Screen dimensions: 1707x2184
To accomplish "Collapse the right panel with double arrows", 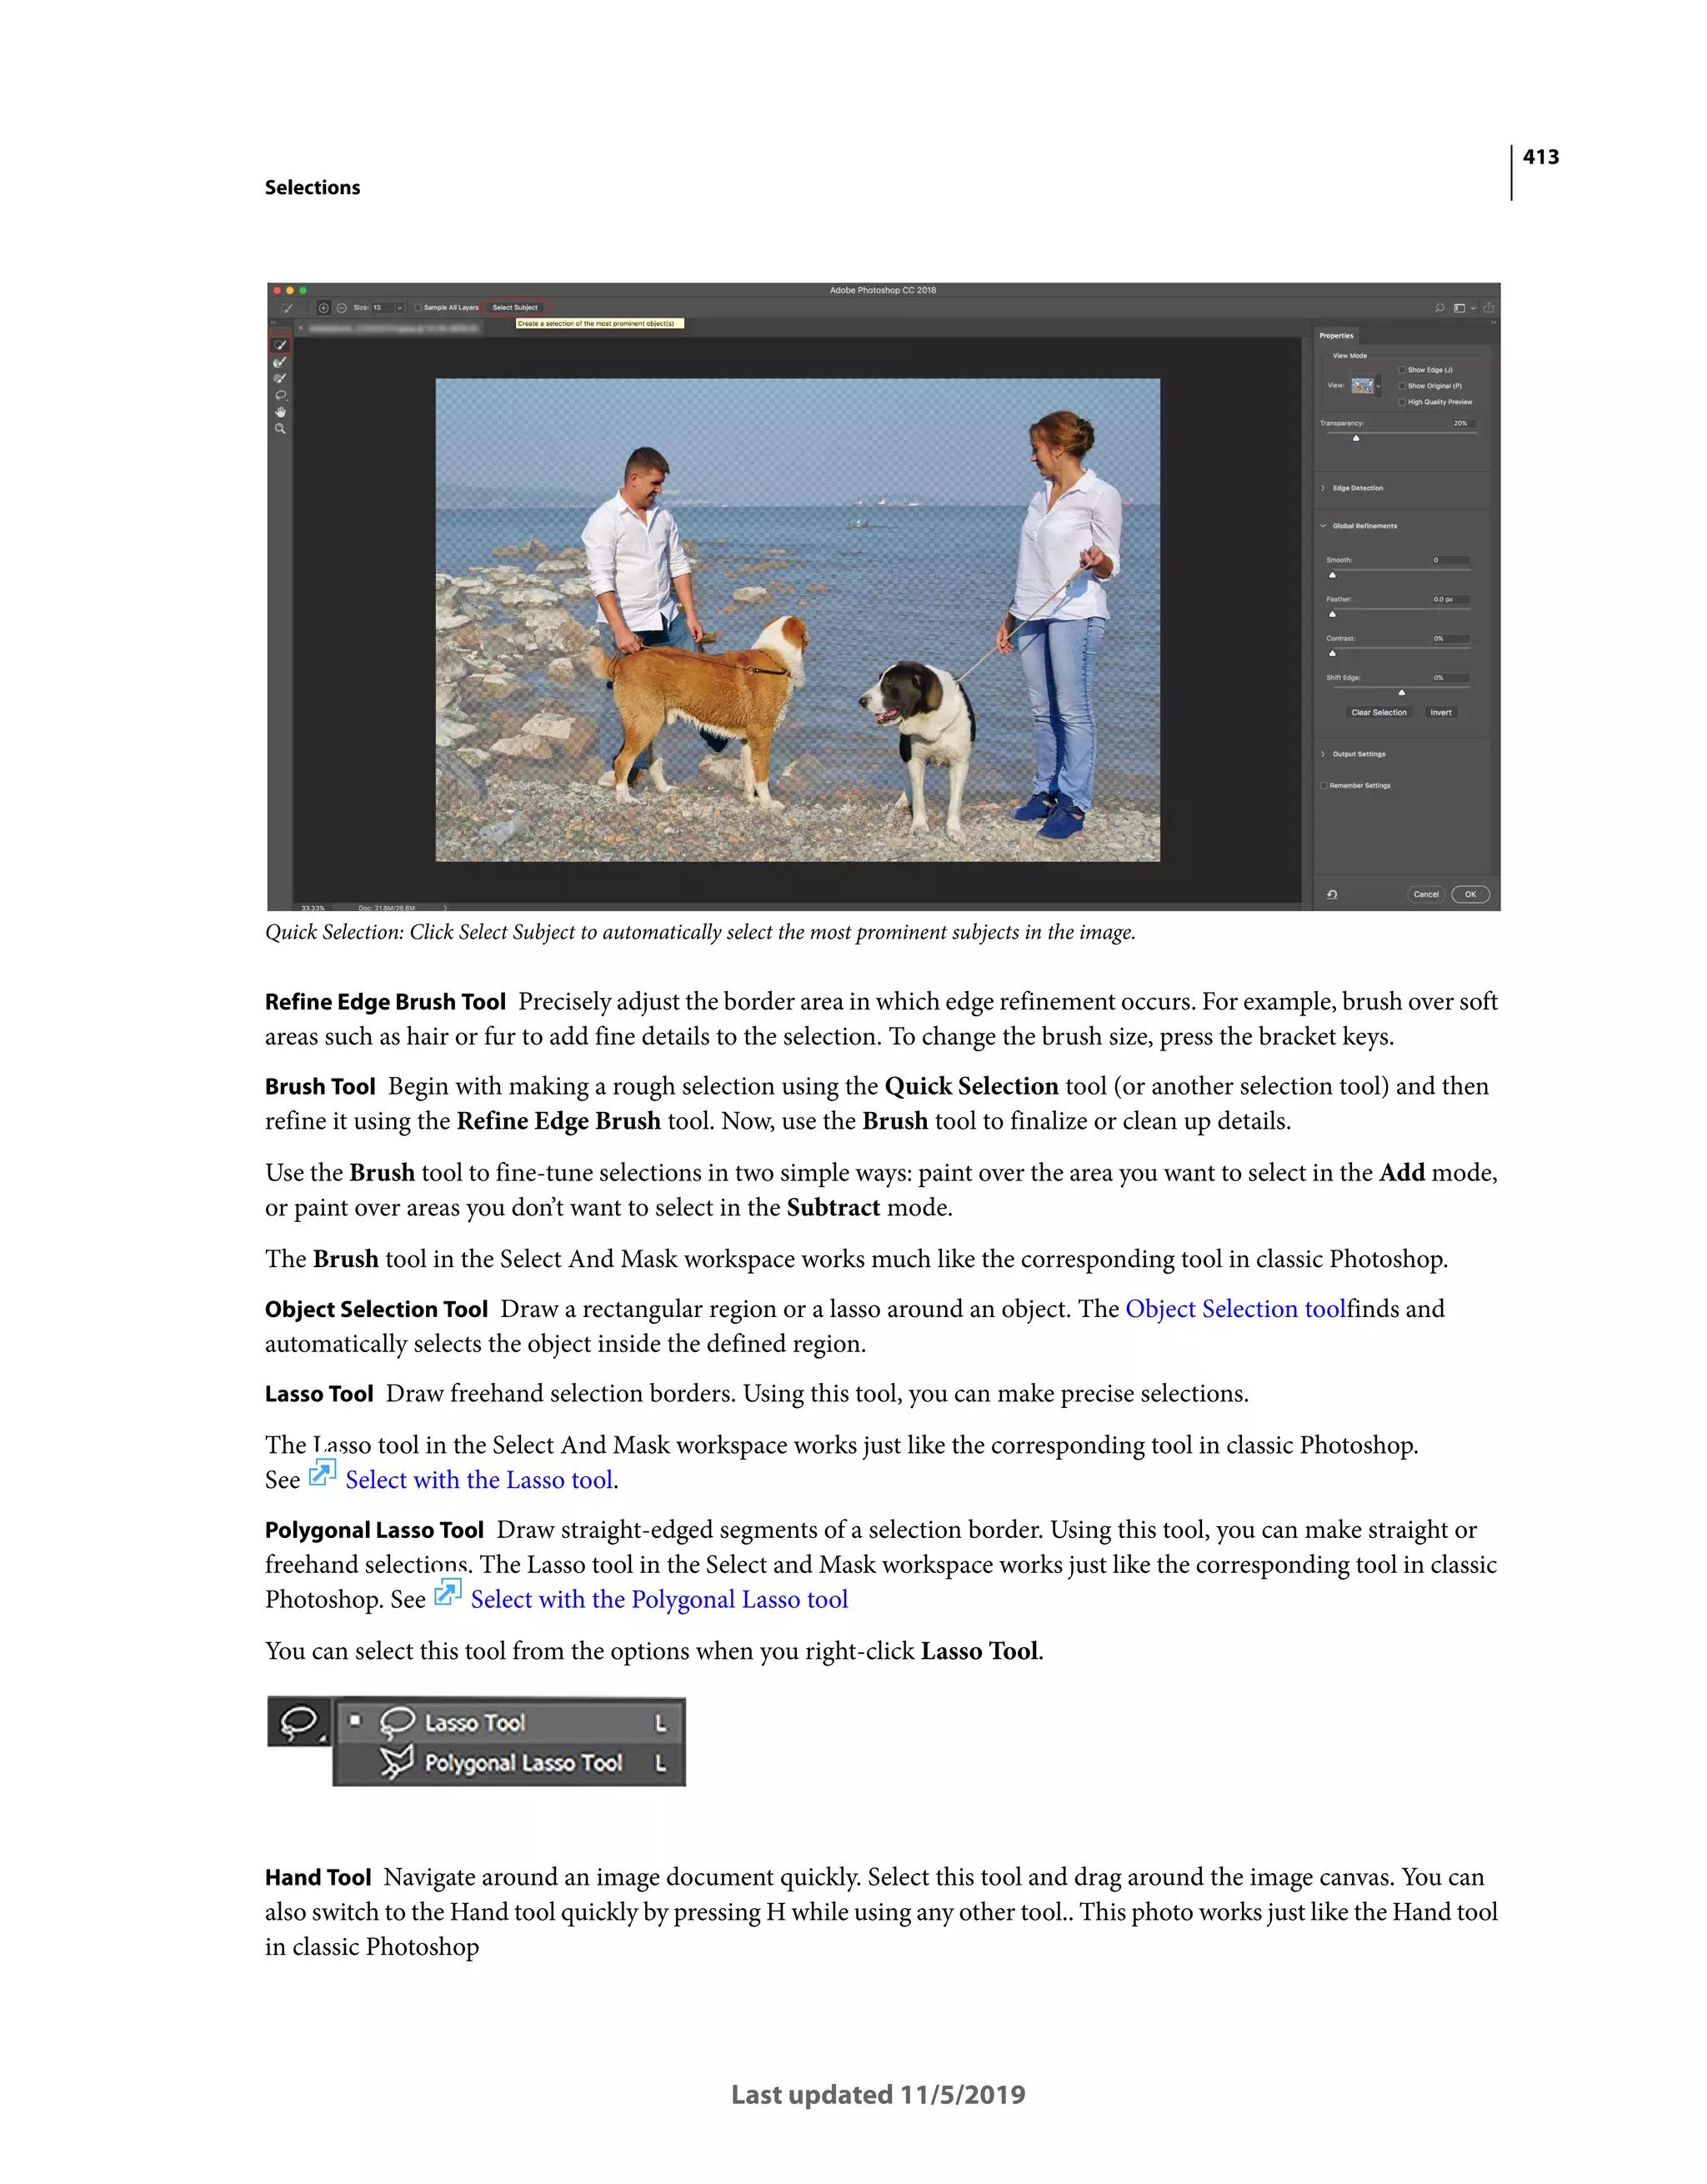I will (x=1493, y=322).
